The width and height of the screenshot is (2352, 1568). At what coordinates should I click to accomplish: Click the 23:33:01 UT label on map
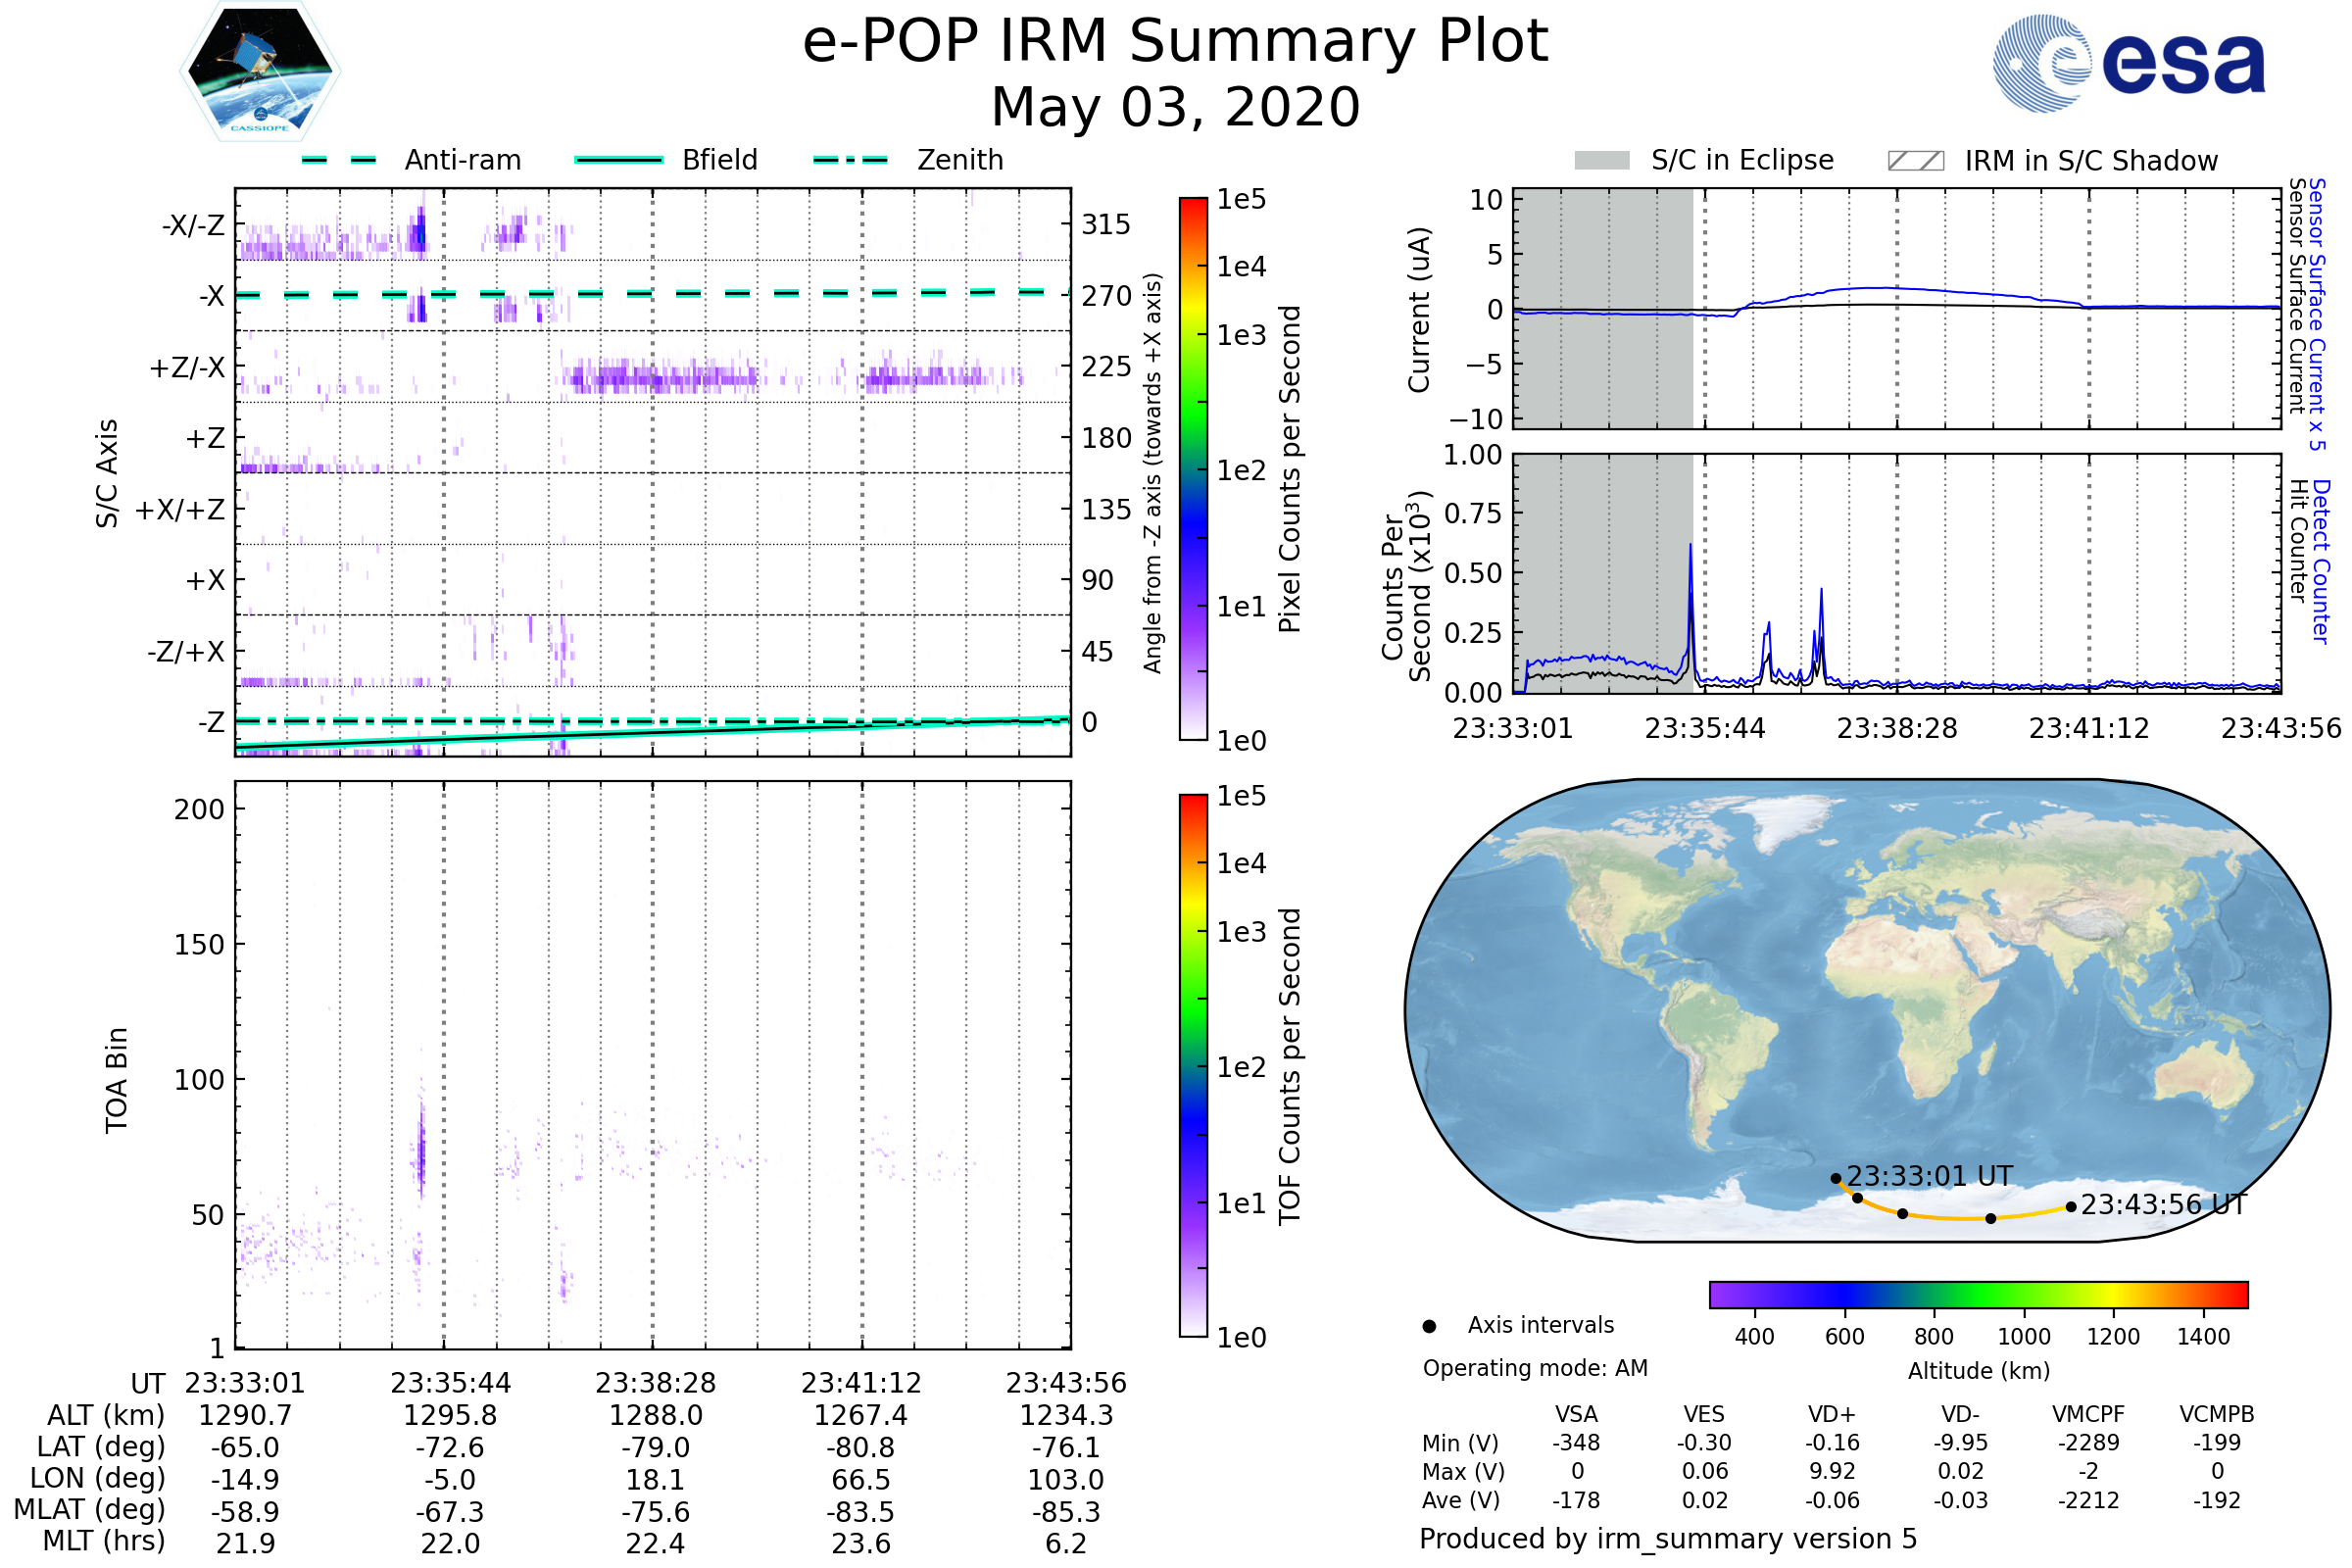pos(1929,1176)
